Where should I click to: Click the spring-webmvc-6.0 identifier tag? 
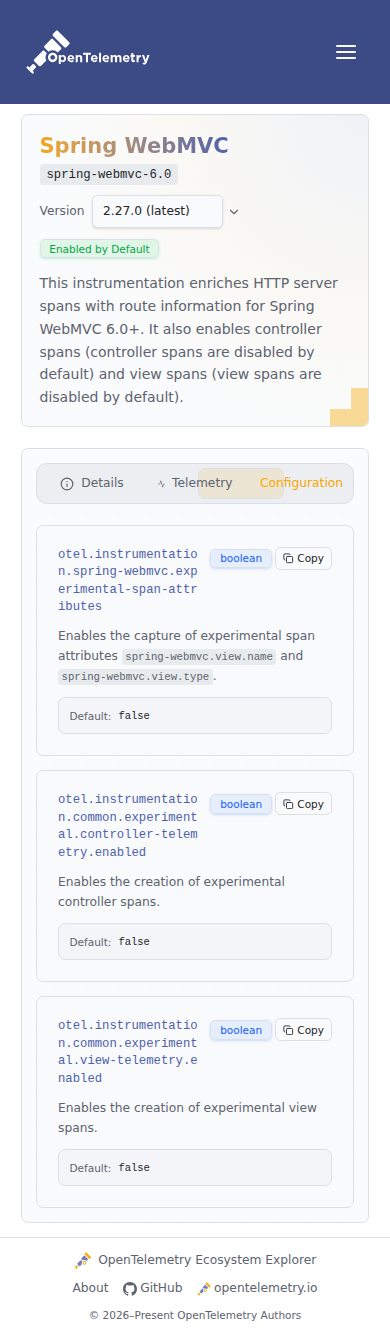coord(109,174)
